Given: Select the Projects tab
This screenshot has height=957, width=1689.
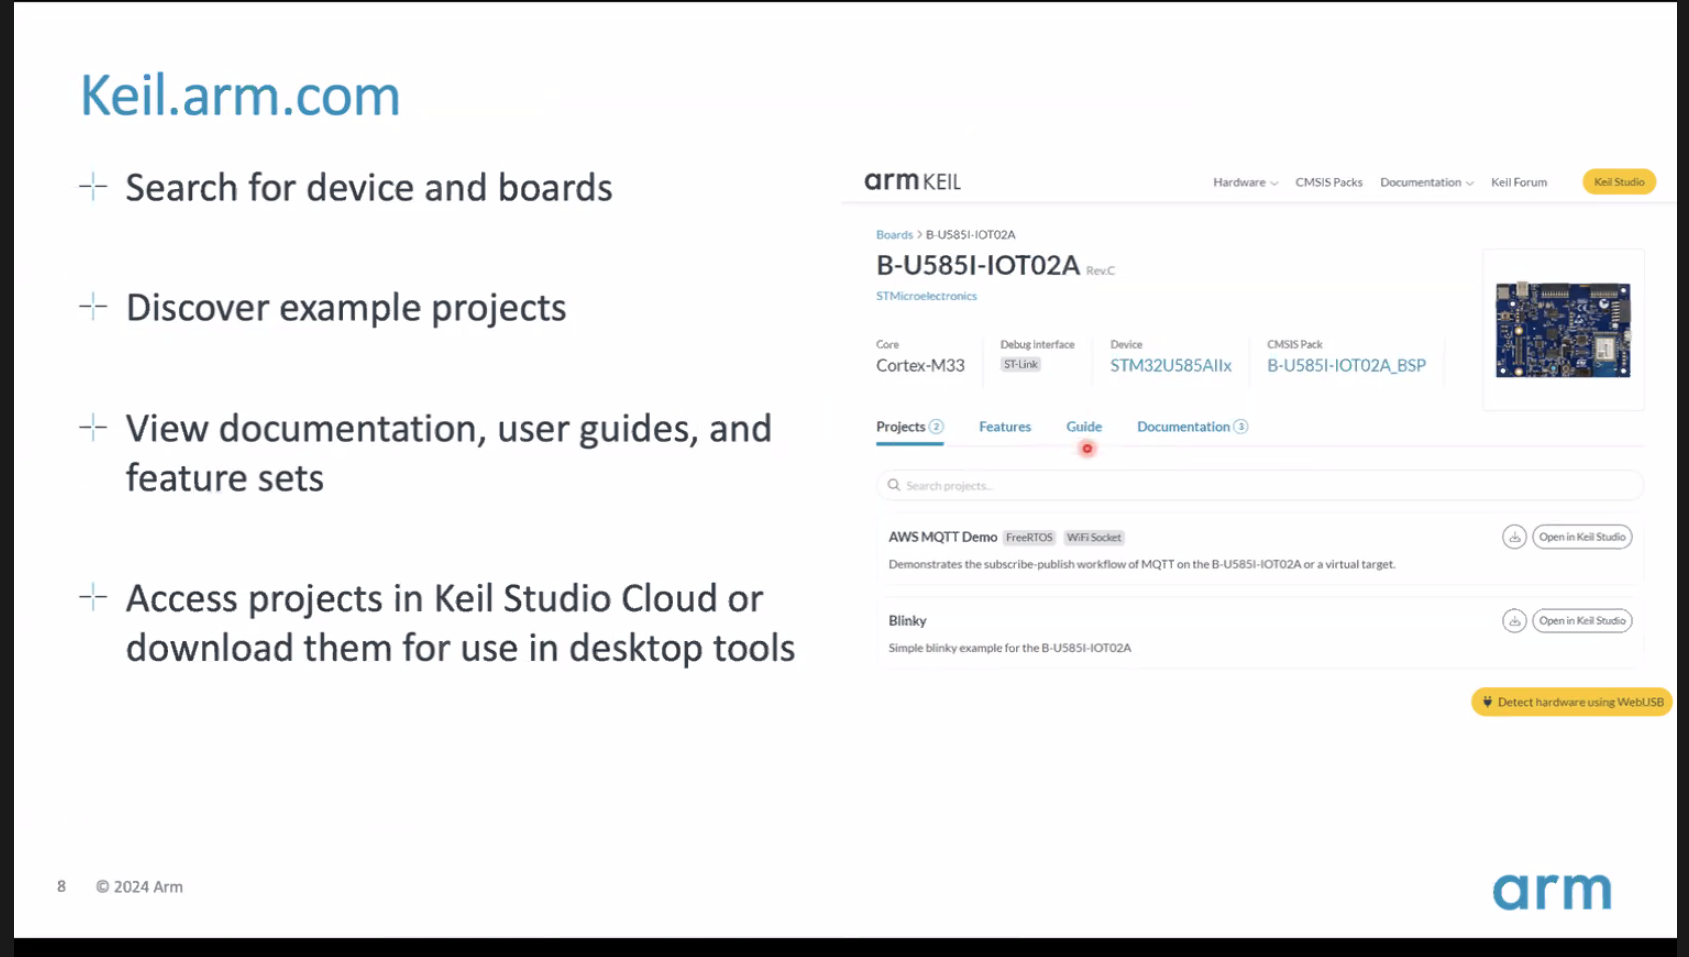Looking at the screenshot, I should tap(909, 427).
